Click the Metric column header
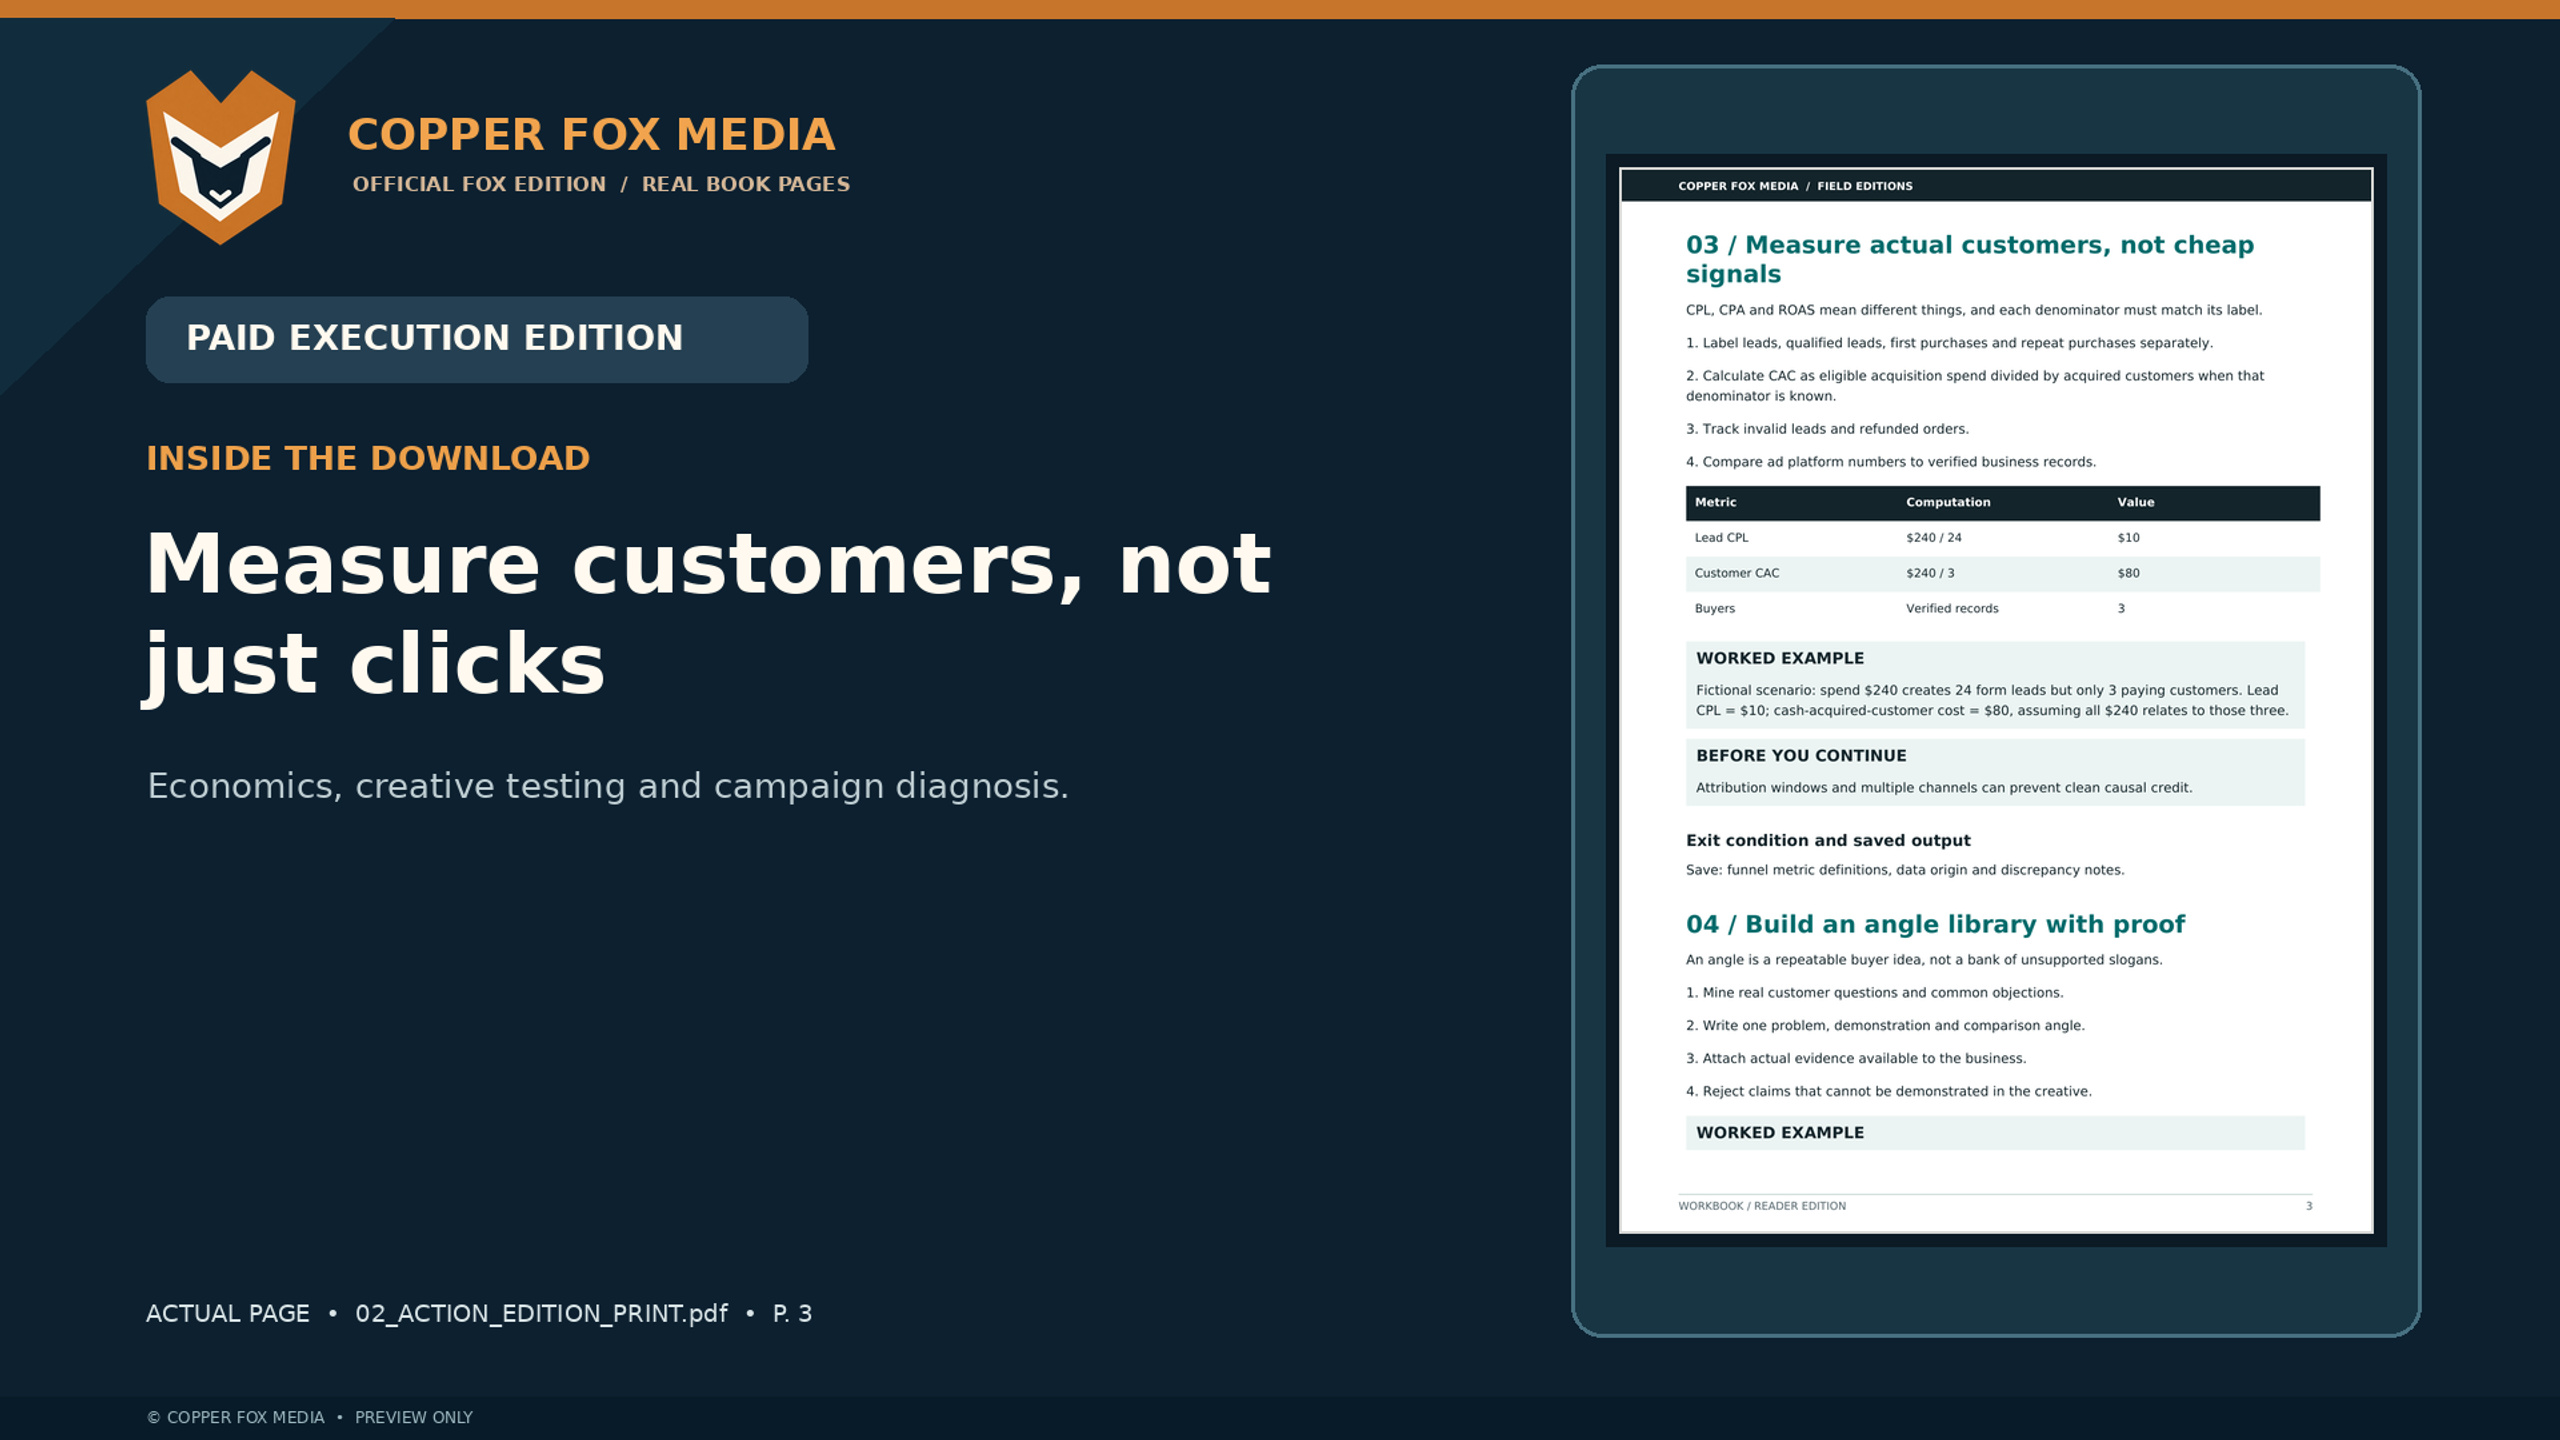 tap(1715, 503)
